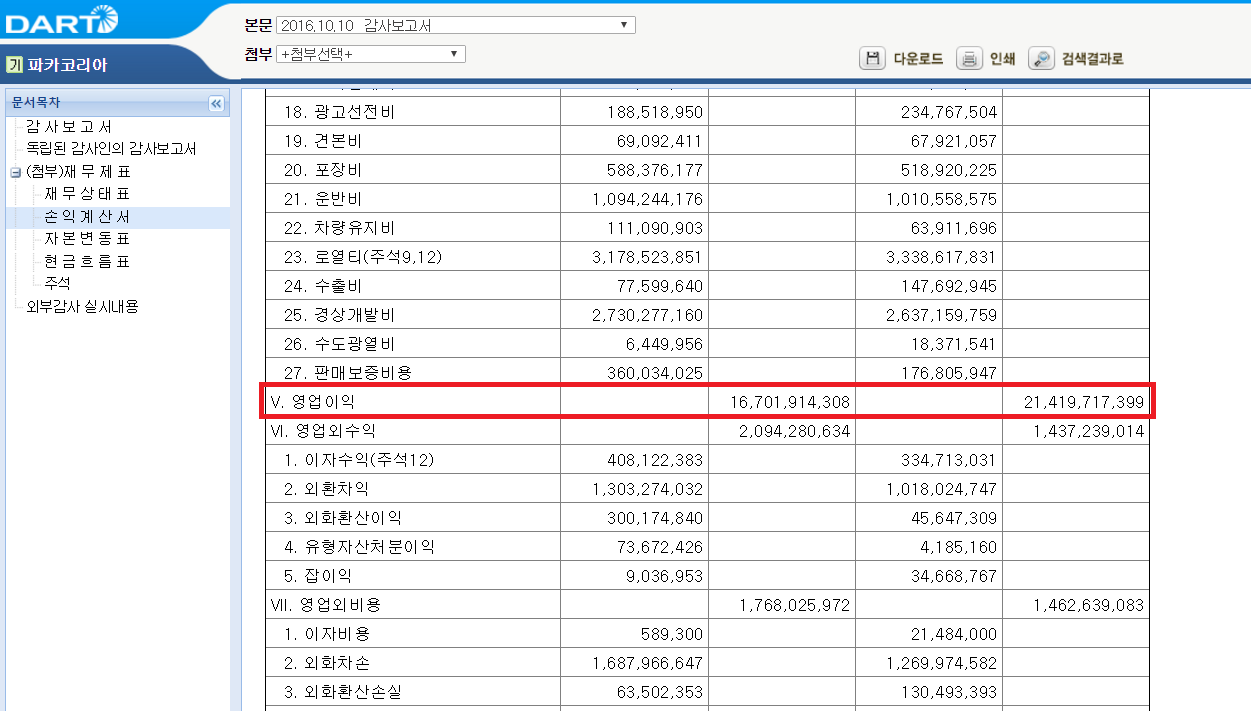Viewport: 1251px width, 711px height.
Task: Go to 자본변동표 section
Action: 87,239
